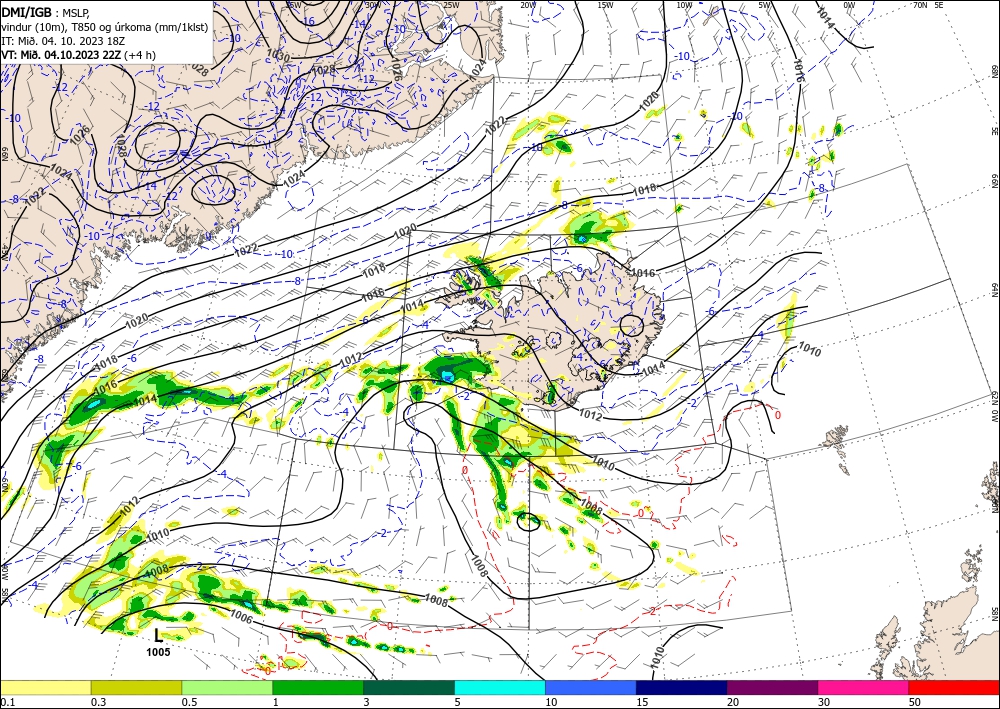Viewport: 1000px width, 709px height.
Task: Select the cyan 5 mm legend swatch
Action: (500, 687)
